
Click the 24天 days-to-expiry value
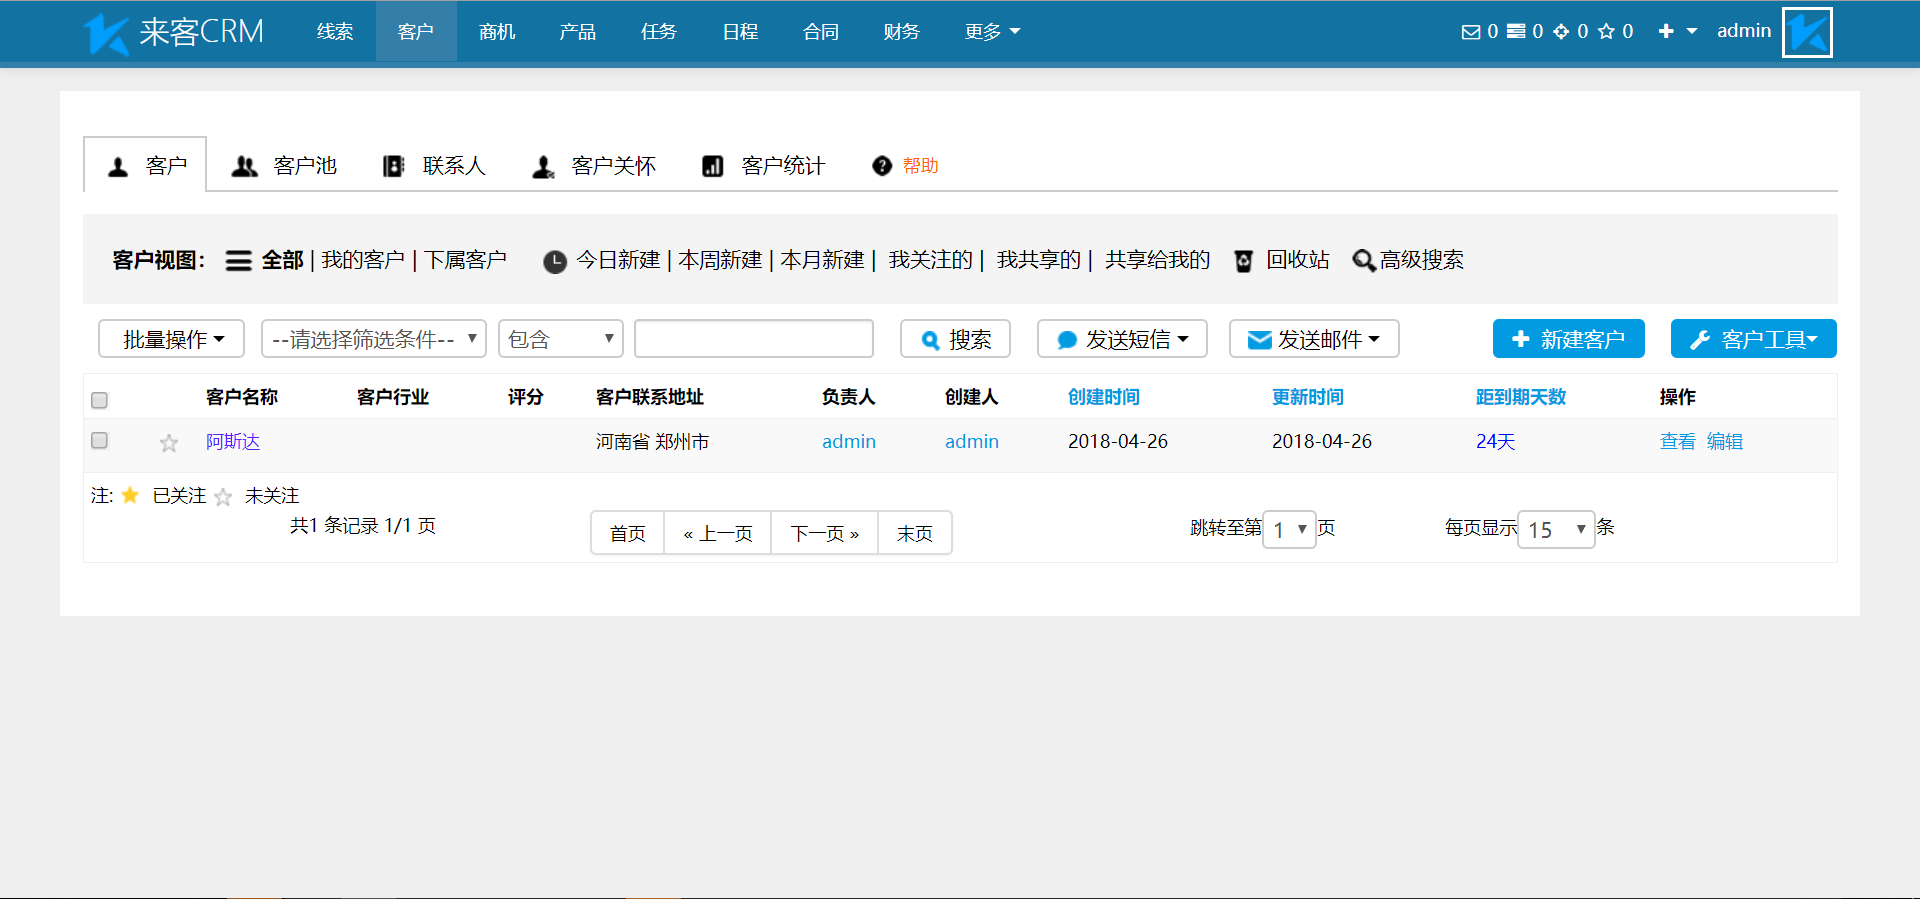(1496, 442)
